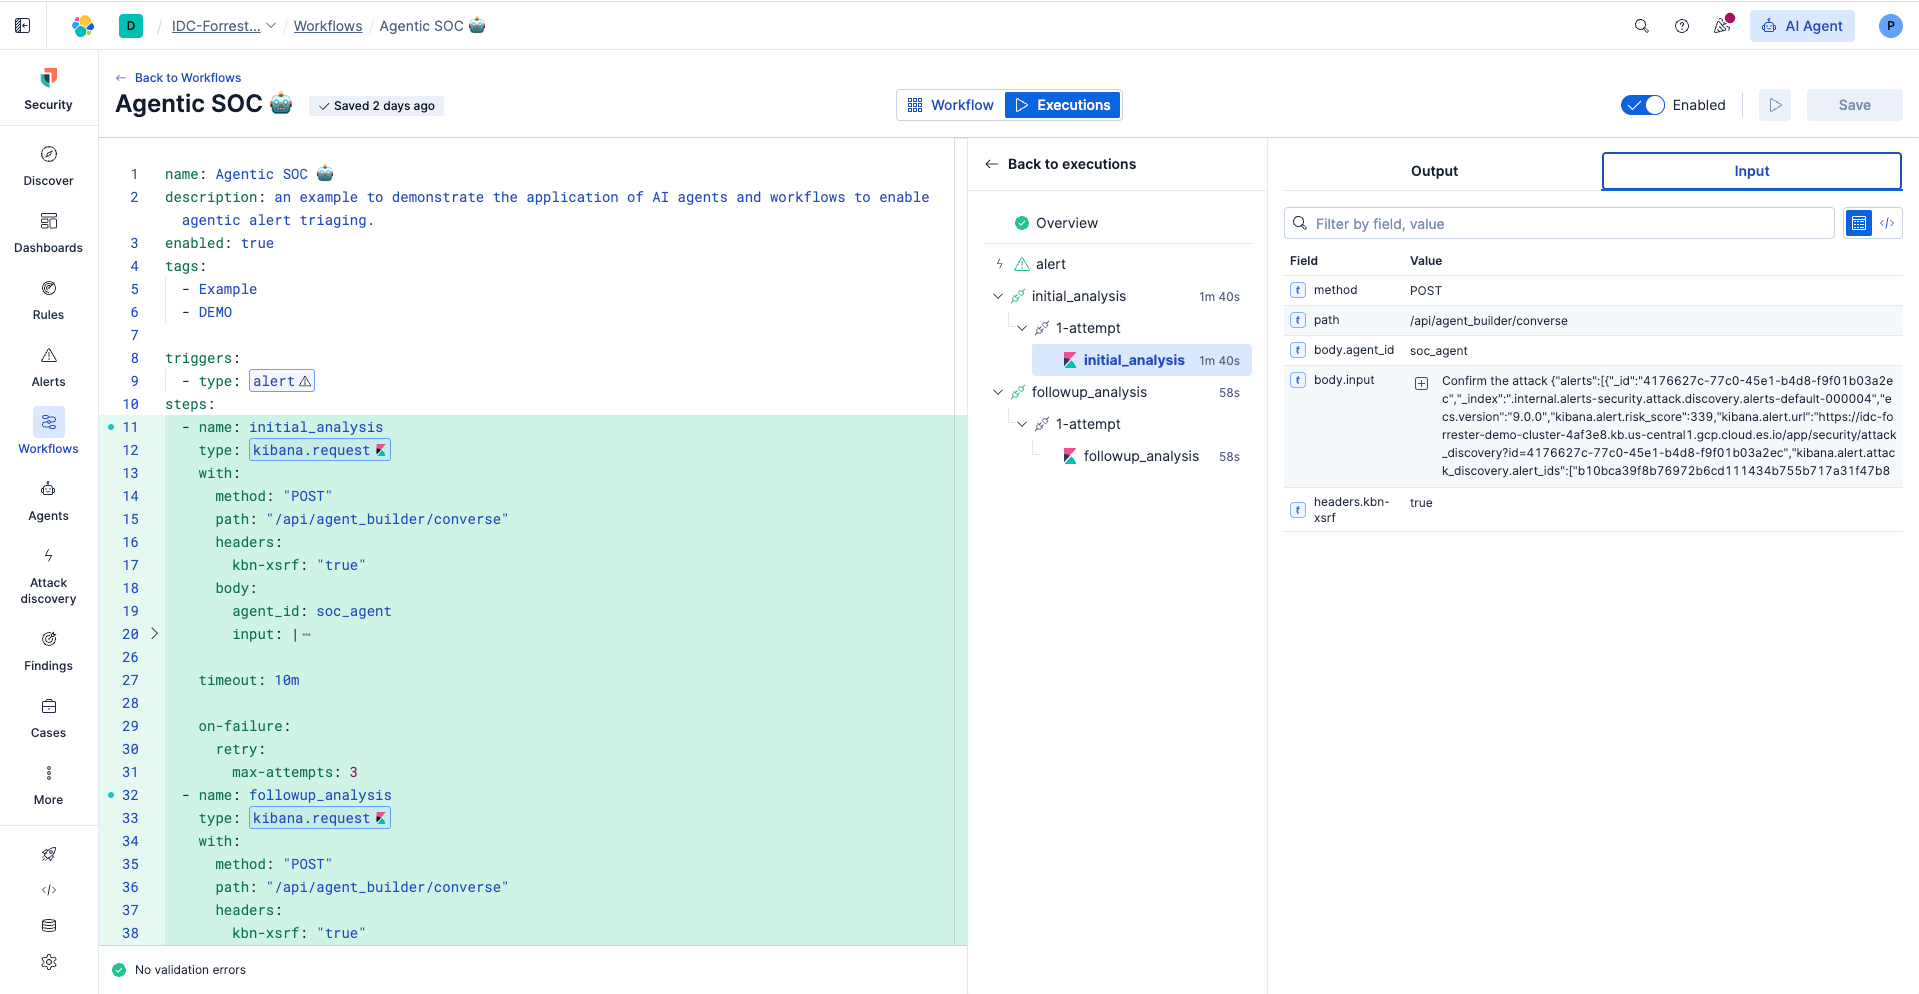Click the search magnifier in header
This screenshot has width=1919, height=994.
click(1641, 26)
